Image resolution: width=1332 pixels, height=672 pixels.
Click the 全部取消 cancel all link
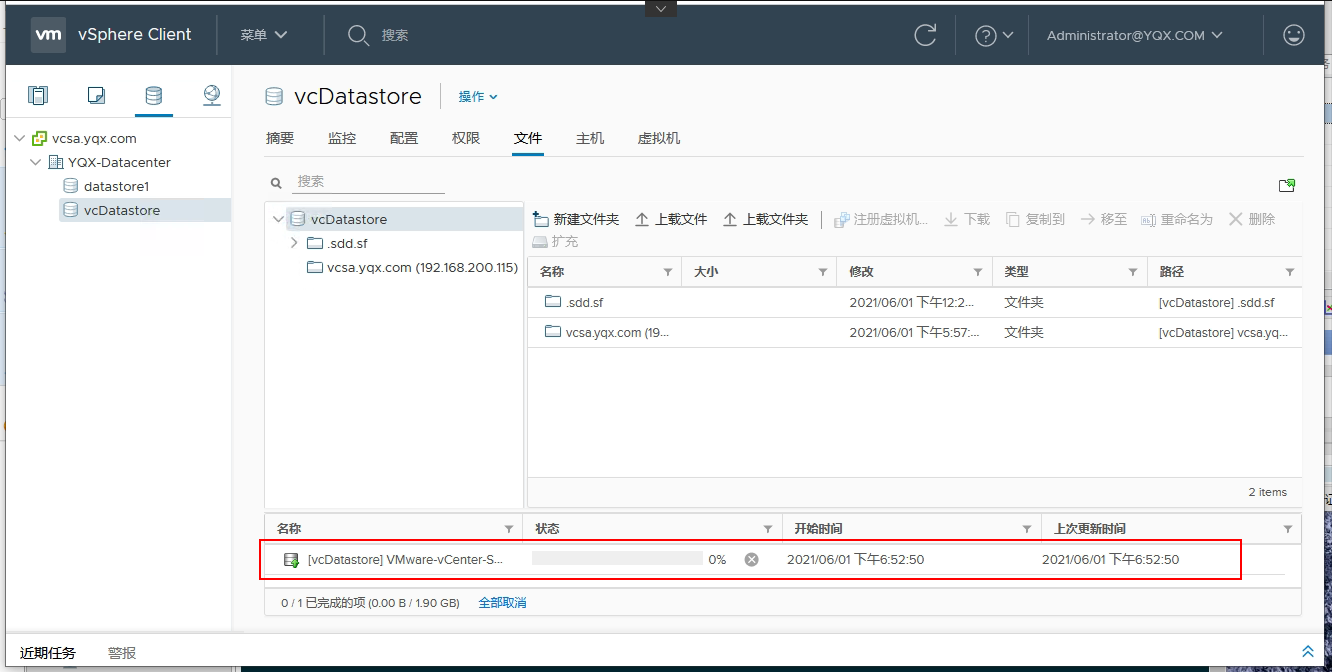(x=502, y=602)
